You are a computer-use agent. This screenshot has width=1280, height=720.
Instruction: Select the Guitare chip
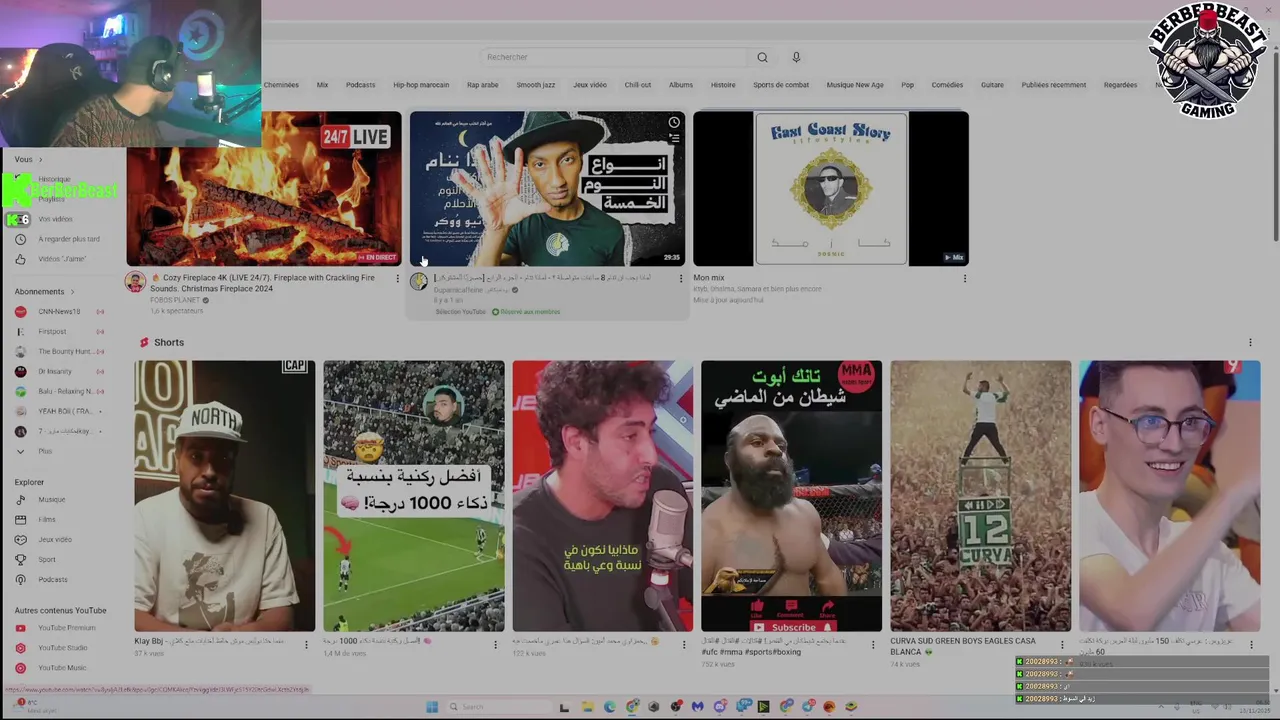(x=992, y=85)
